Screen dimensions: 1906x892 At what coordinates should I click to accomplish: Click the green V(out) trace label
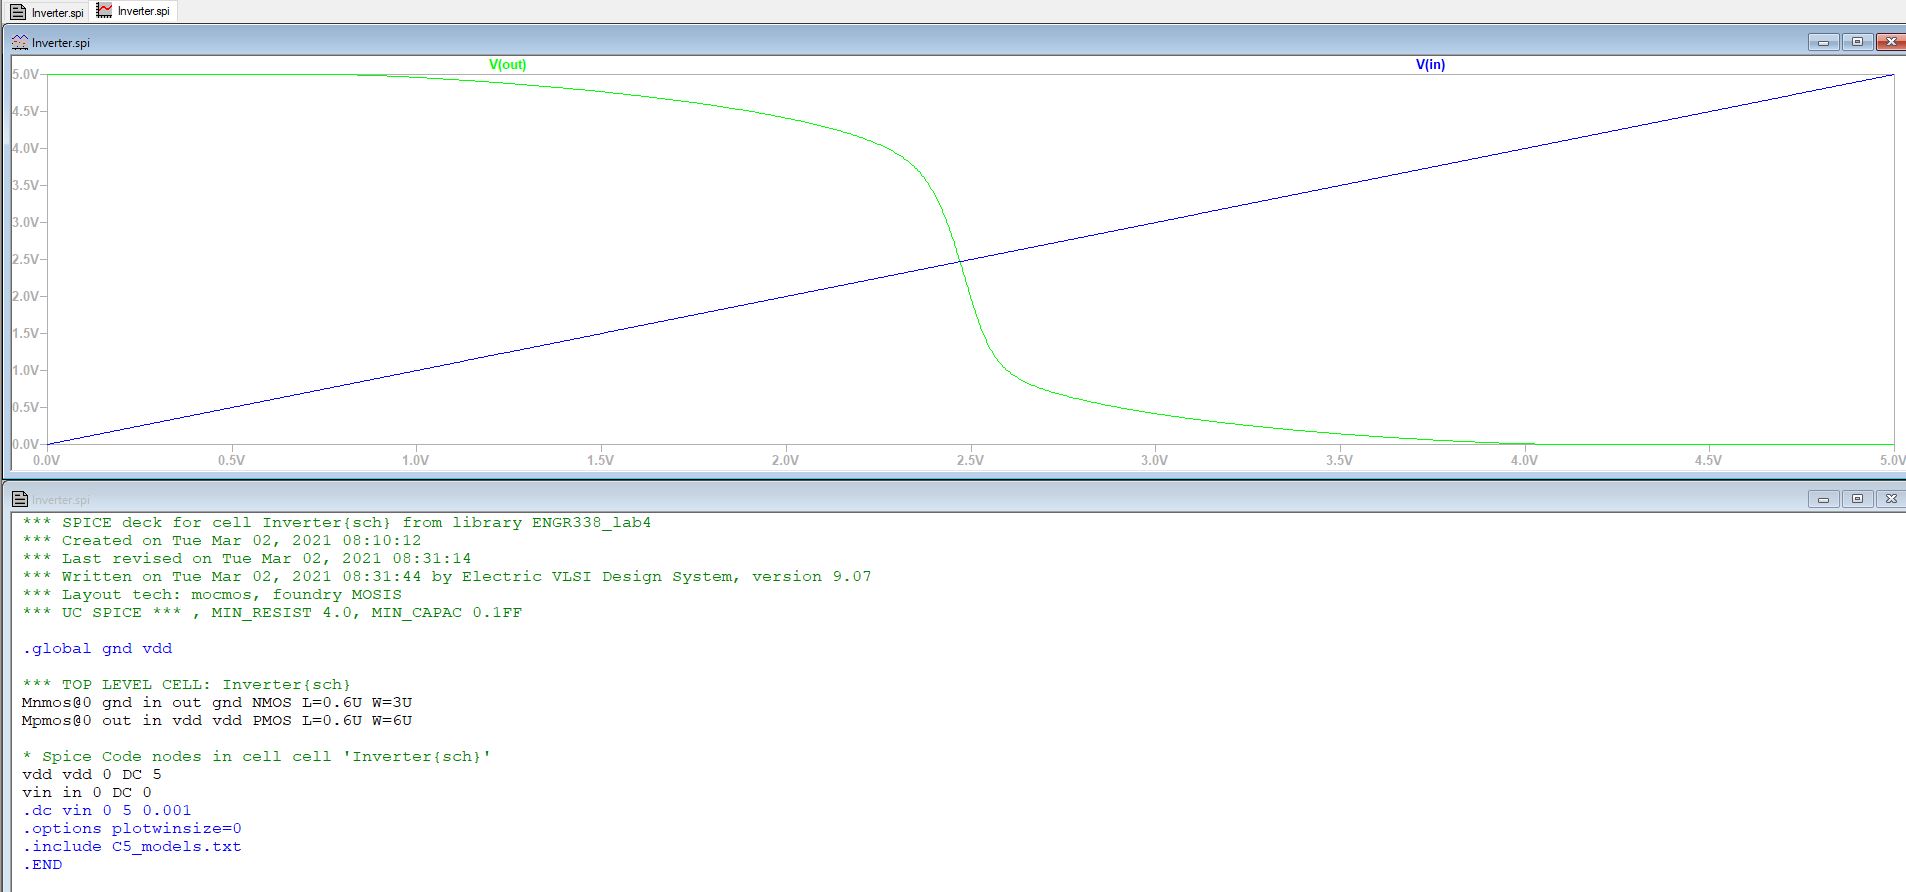pos(507,64)
